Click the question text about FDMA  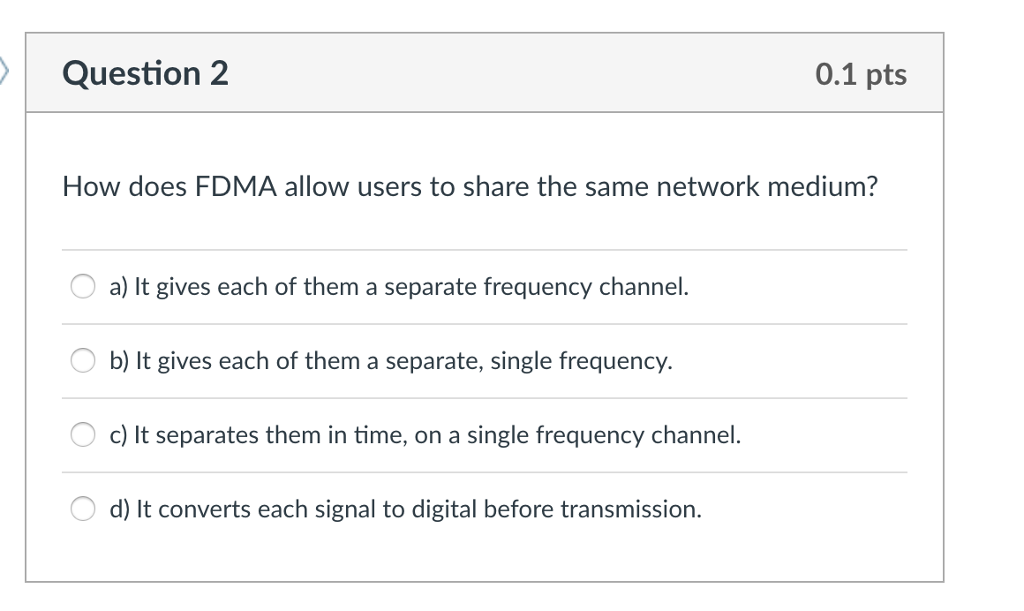click(470, 187)
